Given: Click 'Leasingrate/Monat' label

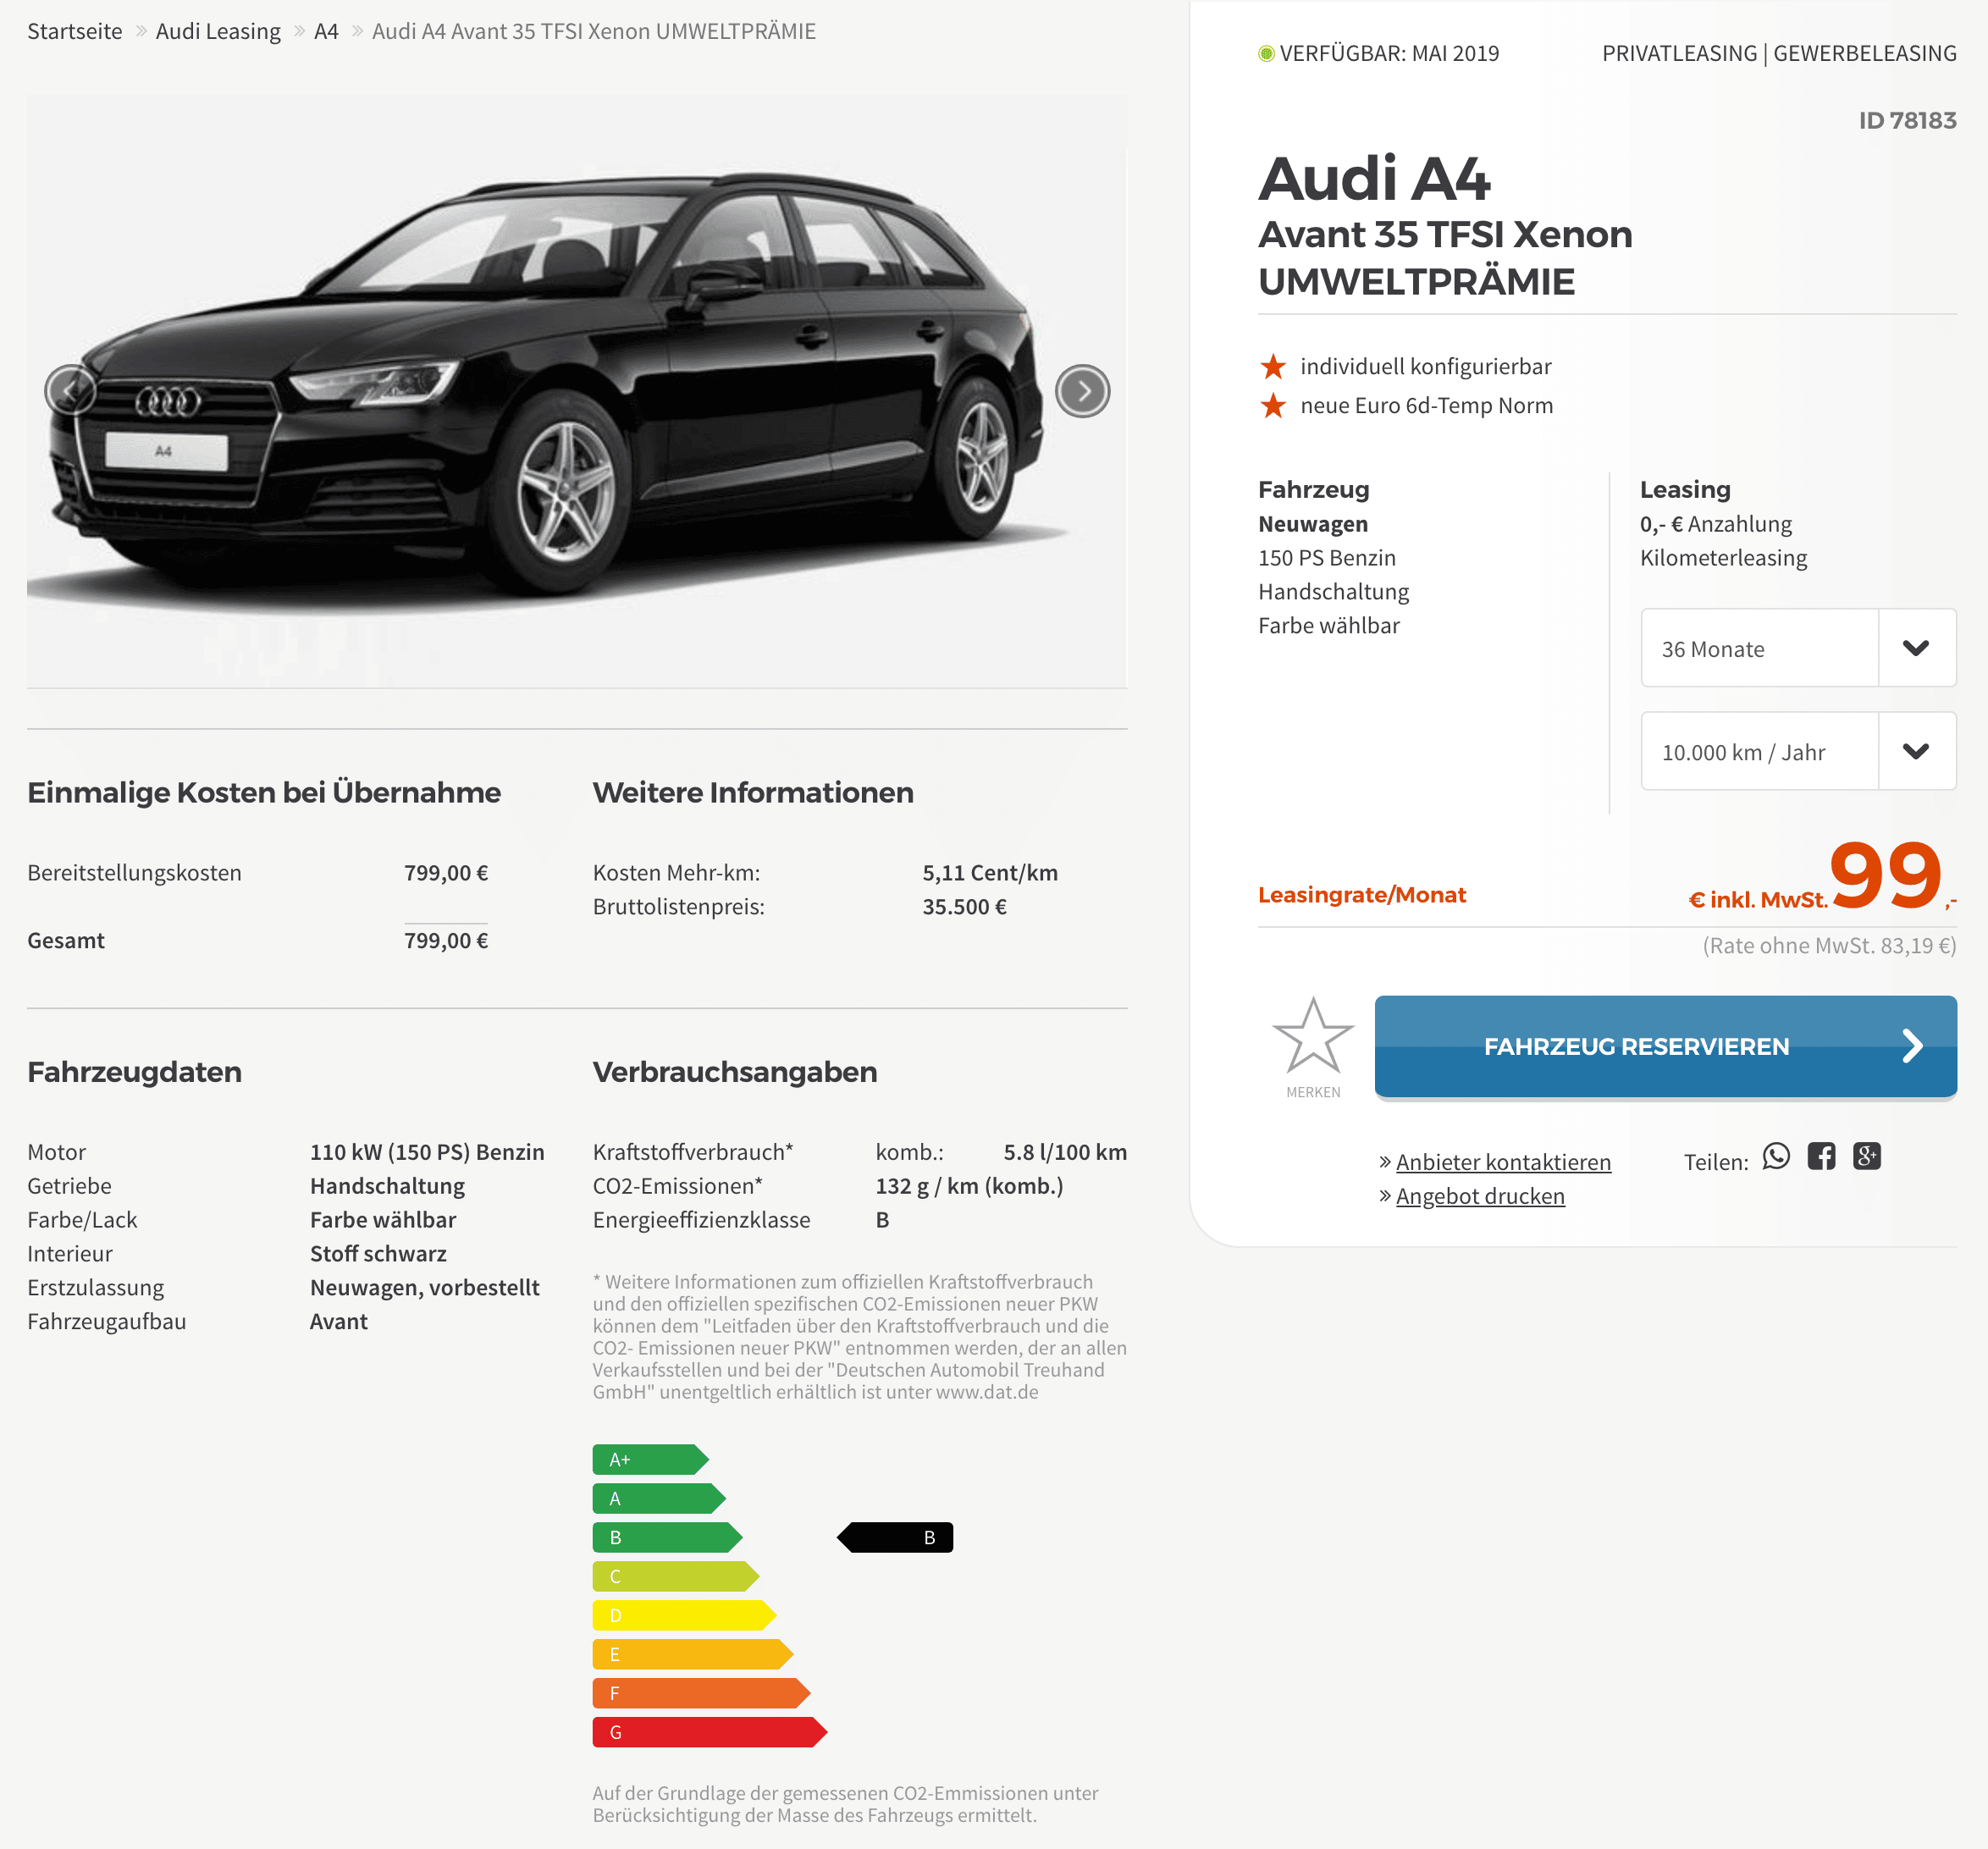Looking at the screenshot, I should pyautogui.click(x=1362, y=895).
